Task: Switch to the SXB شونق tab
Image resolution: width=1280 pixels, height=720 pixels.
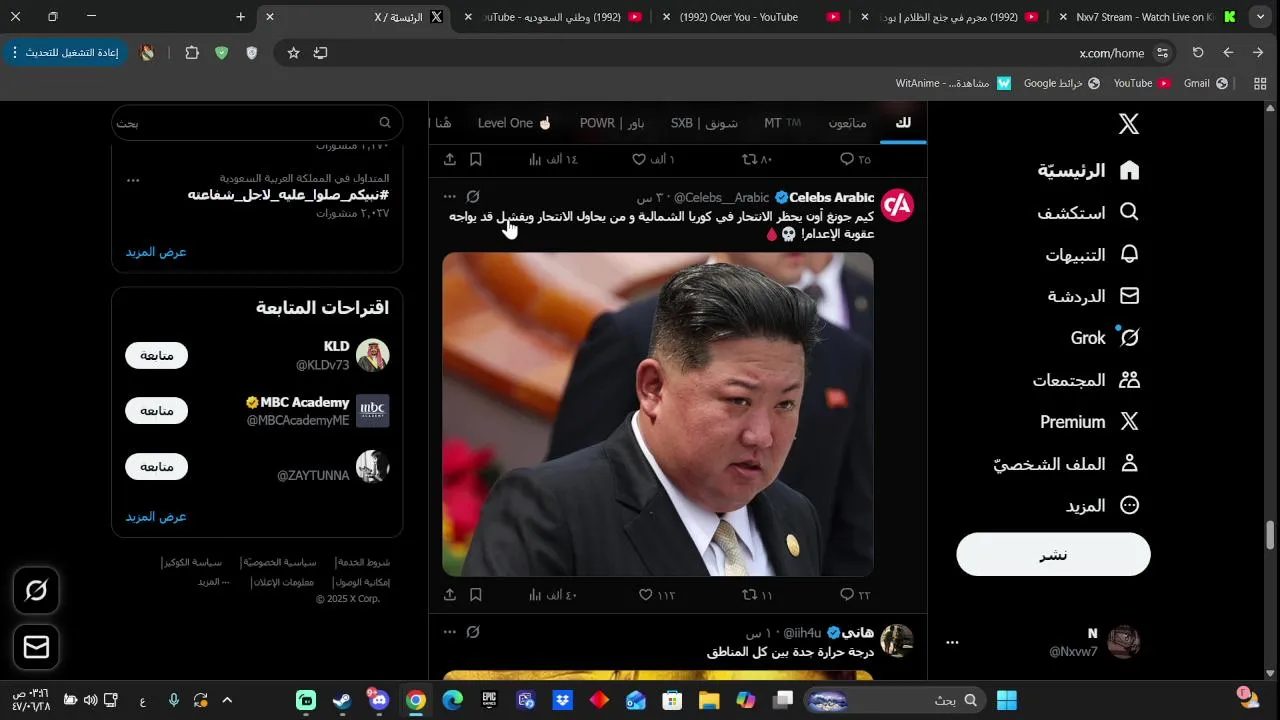Action: click(x=704, y=123)
